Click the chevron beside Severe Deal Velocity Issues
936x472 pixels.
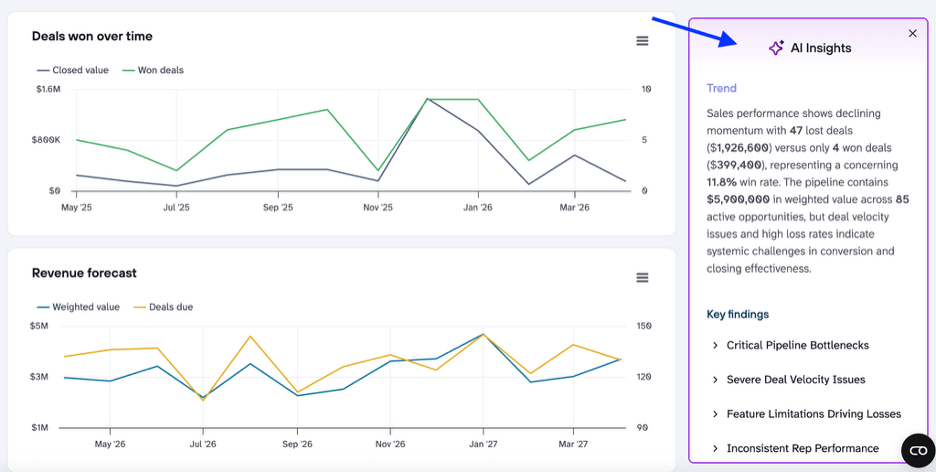pyautogui.click(x=715, y=380)
